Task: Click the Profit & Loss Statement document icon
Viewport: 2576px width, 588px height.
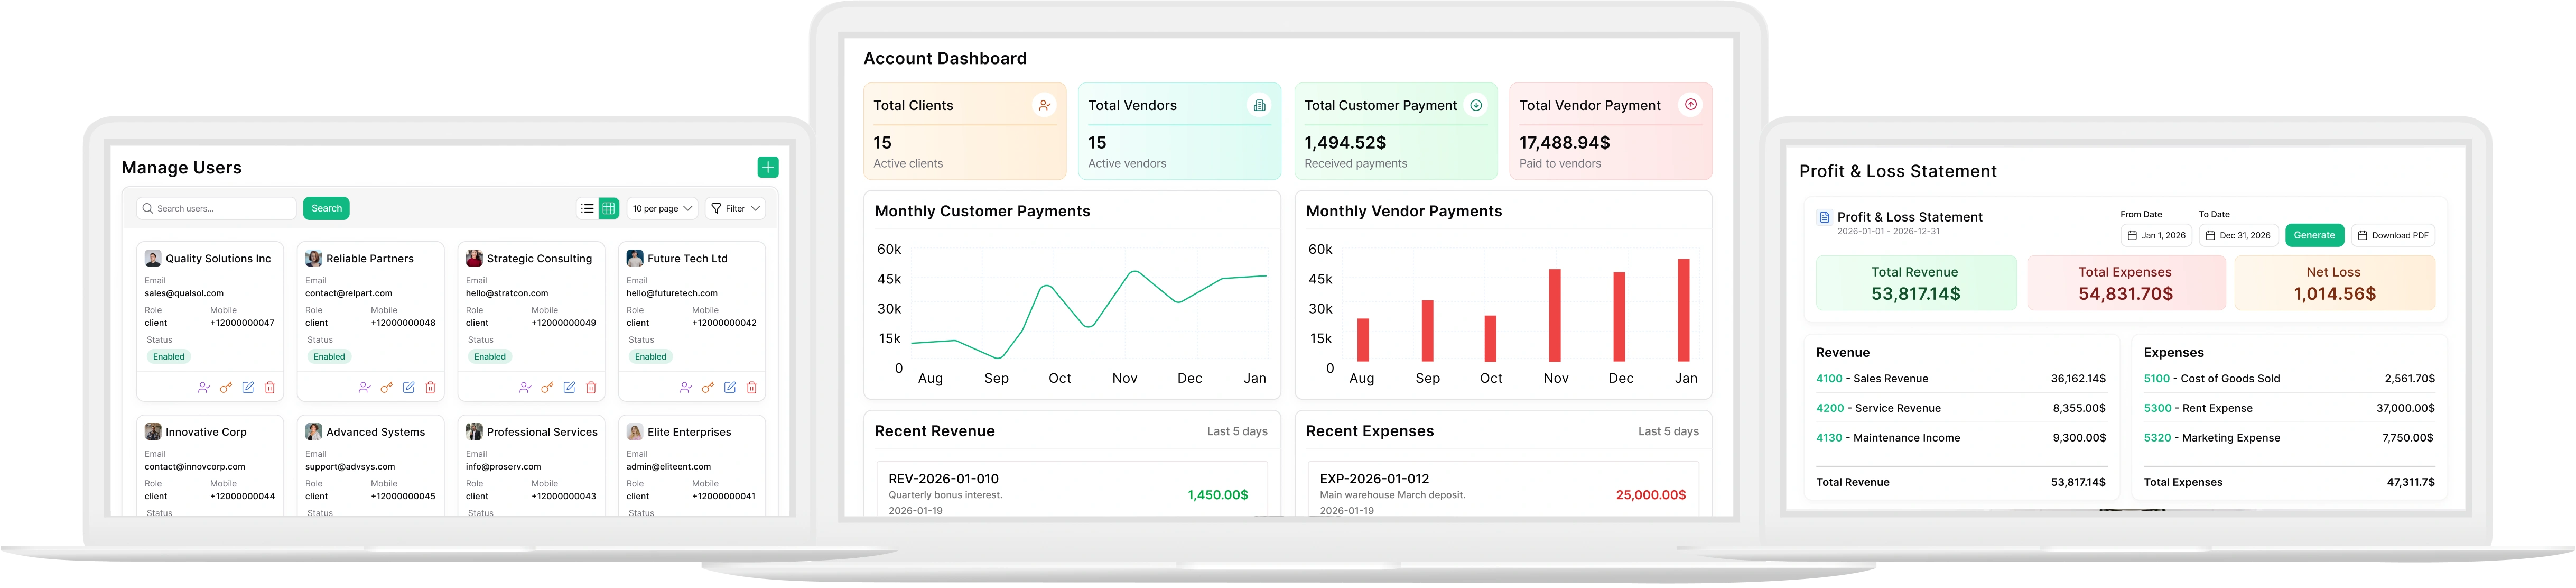Action: (1824, 217)
